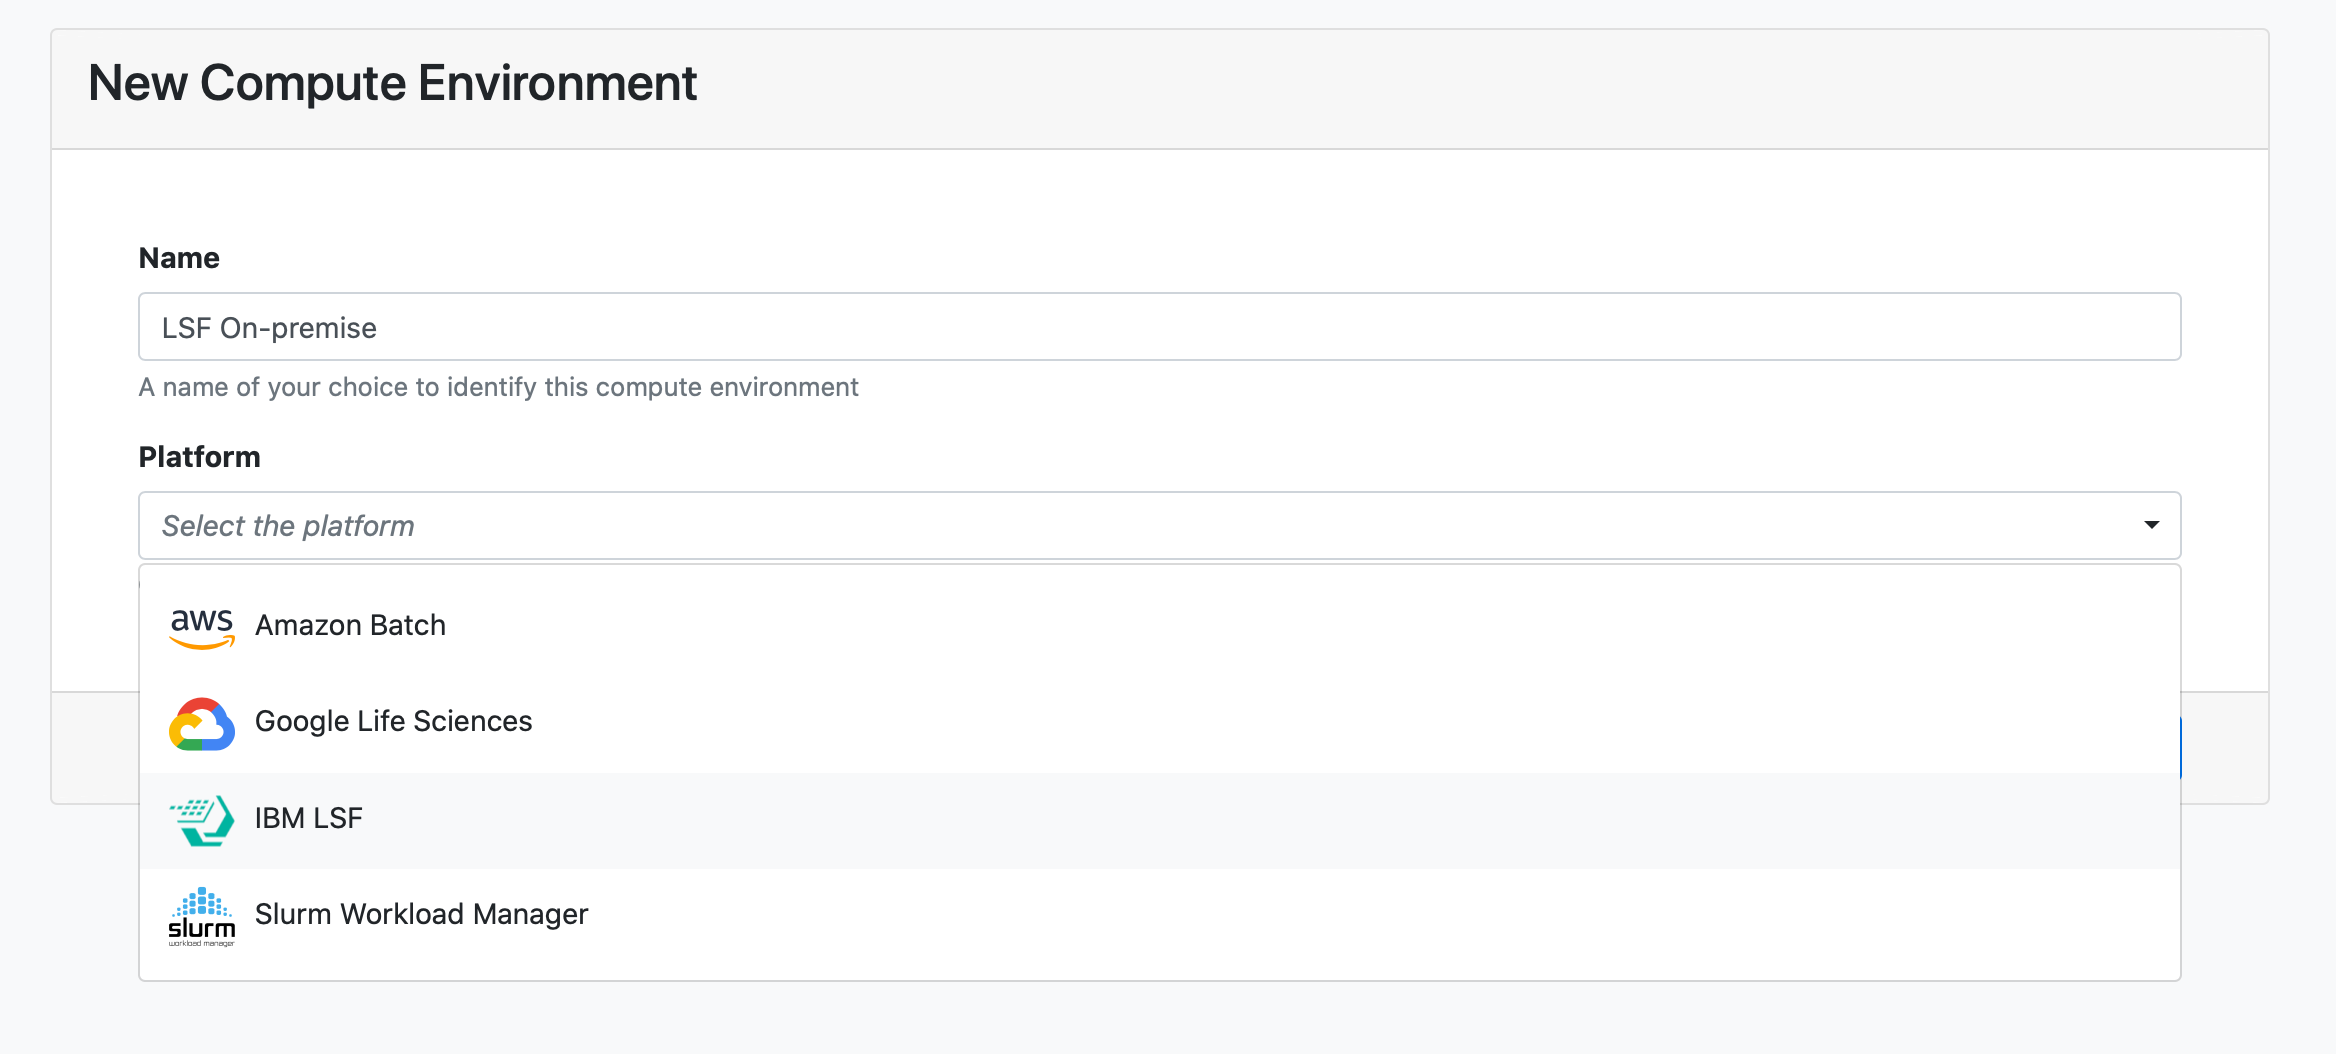This screenshot has width=2336, height=1054.
Task: Click the 'New Compute Environment' heading
Action: tap(393, 83)
